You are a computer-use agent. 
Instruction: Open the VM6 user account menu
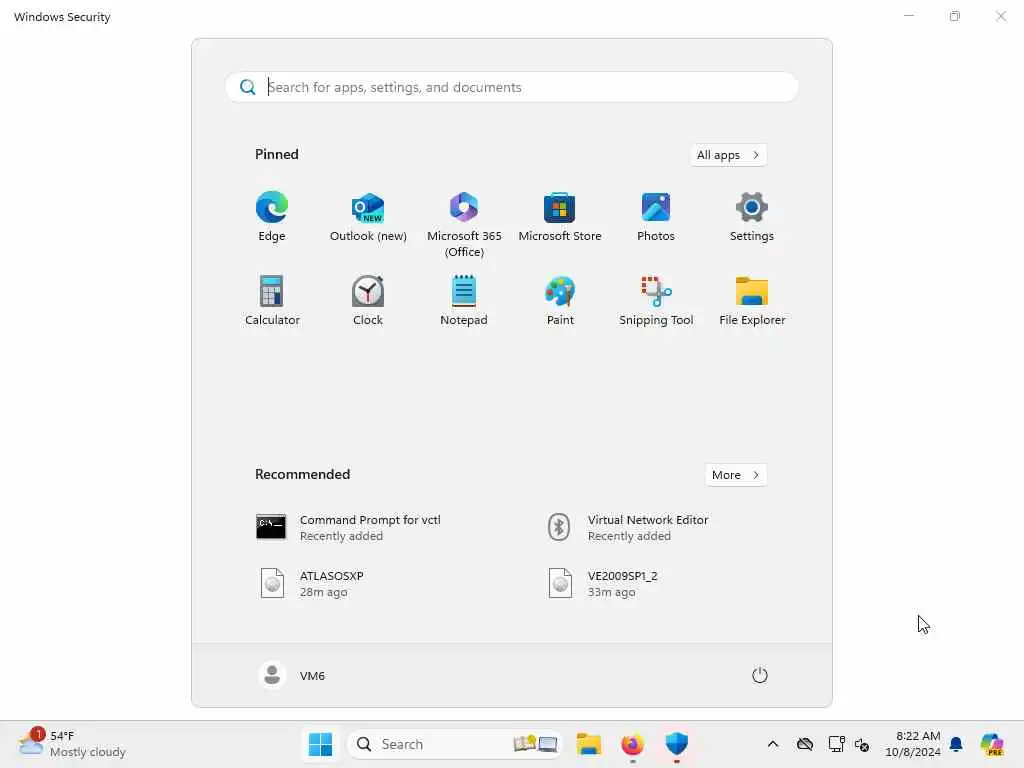(x=291, y=675)
